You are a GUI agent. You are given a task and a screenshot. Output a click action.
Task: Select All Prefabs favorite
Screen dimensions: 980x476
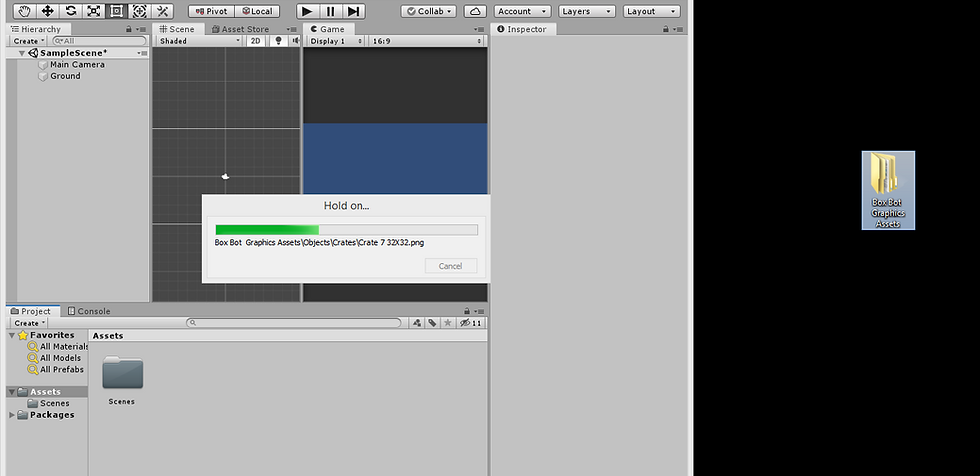click(56, 369)
